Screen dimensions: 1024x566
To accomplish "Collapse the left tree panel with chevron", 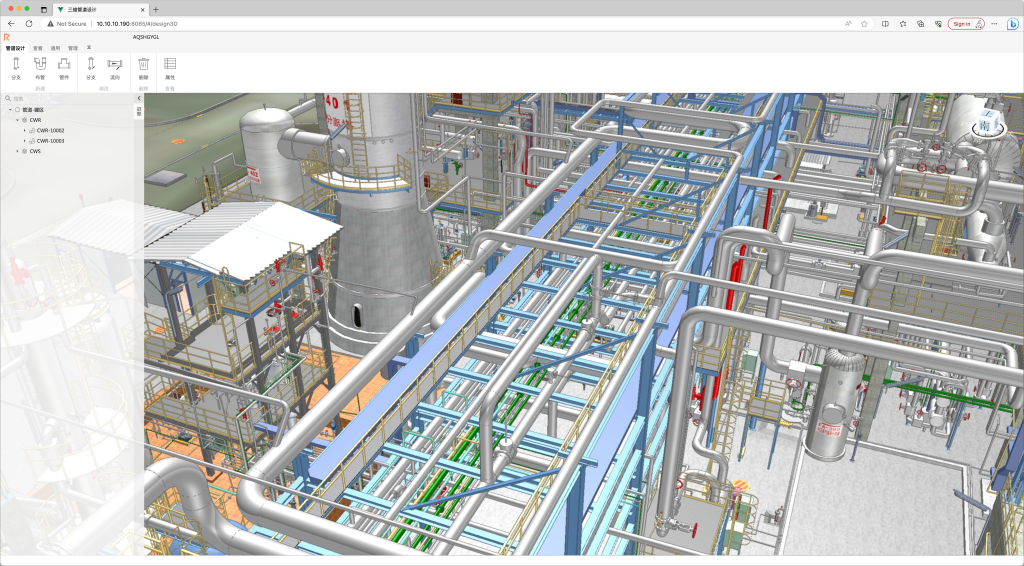I will [x=139, y=98].
